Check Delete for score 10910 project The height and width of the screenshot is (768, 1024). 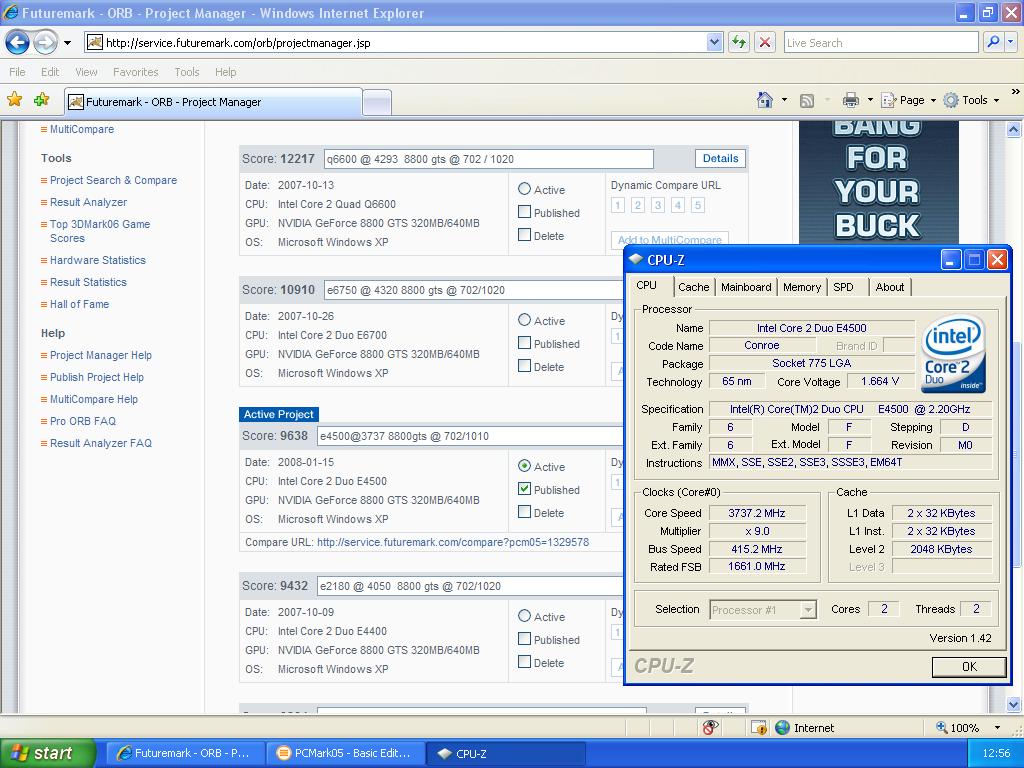[524, 366]
